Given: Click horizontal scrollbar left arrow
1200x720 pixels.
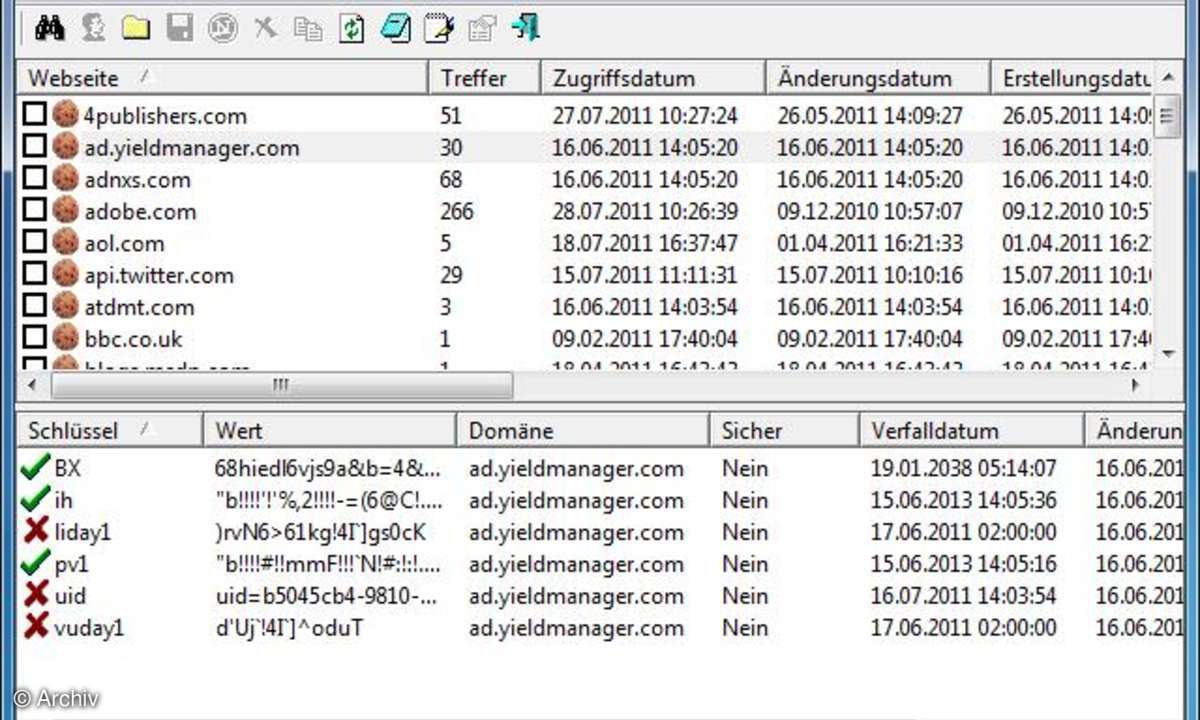Looking at the screenshot, I should pyautogui.click(x=33, y=385).
